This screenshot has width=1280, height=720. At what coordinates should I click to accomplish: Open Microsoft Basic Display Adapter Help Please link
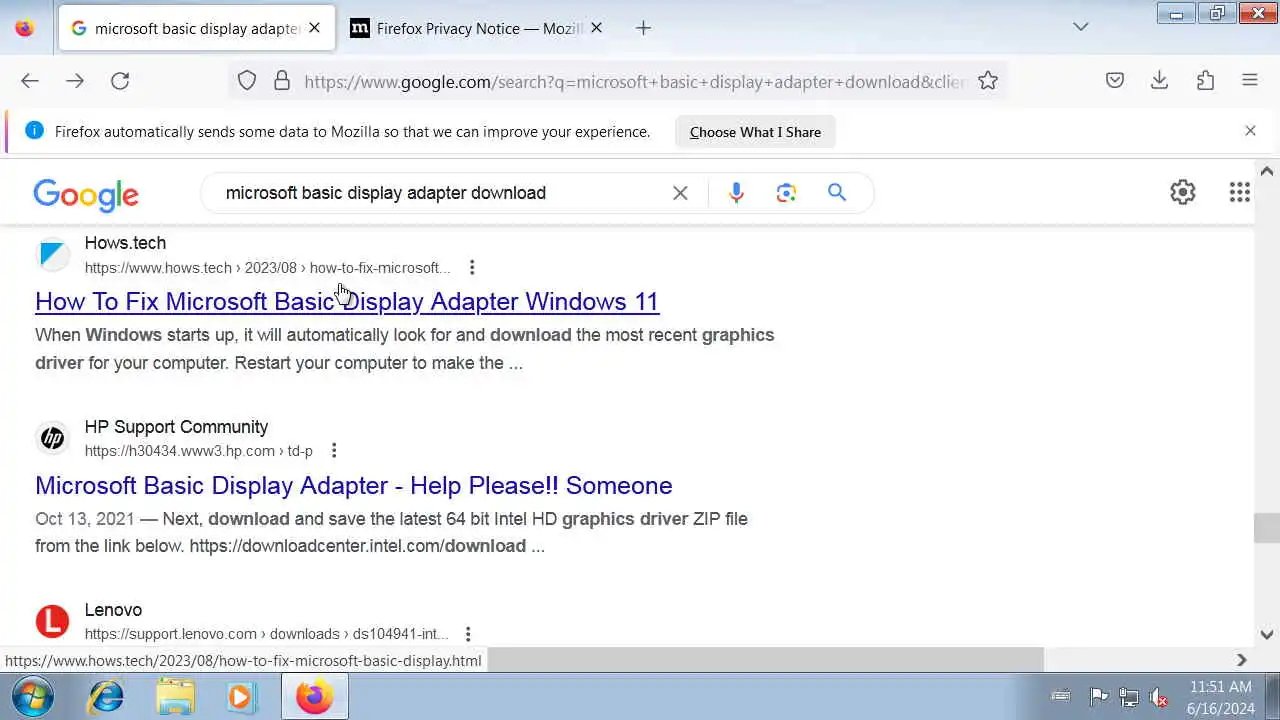354,485
